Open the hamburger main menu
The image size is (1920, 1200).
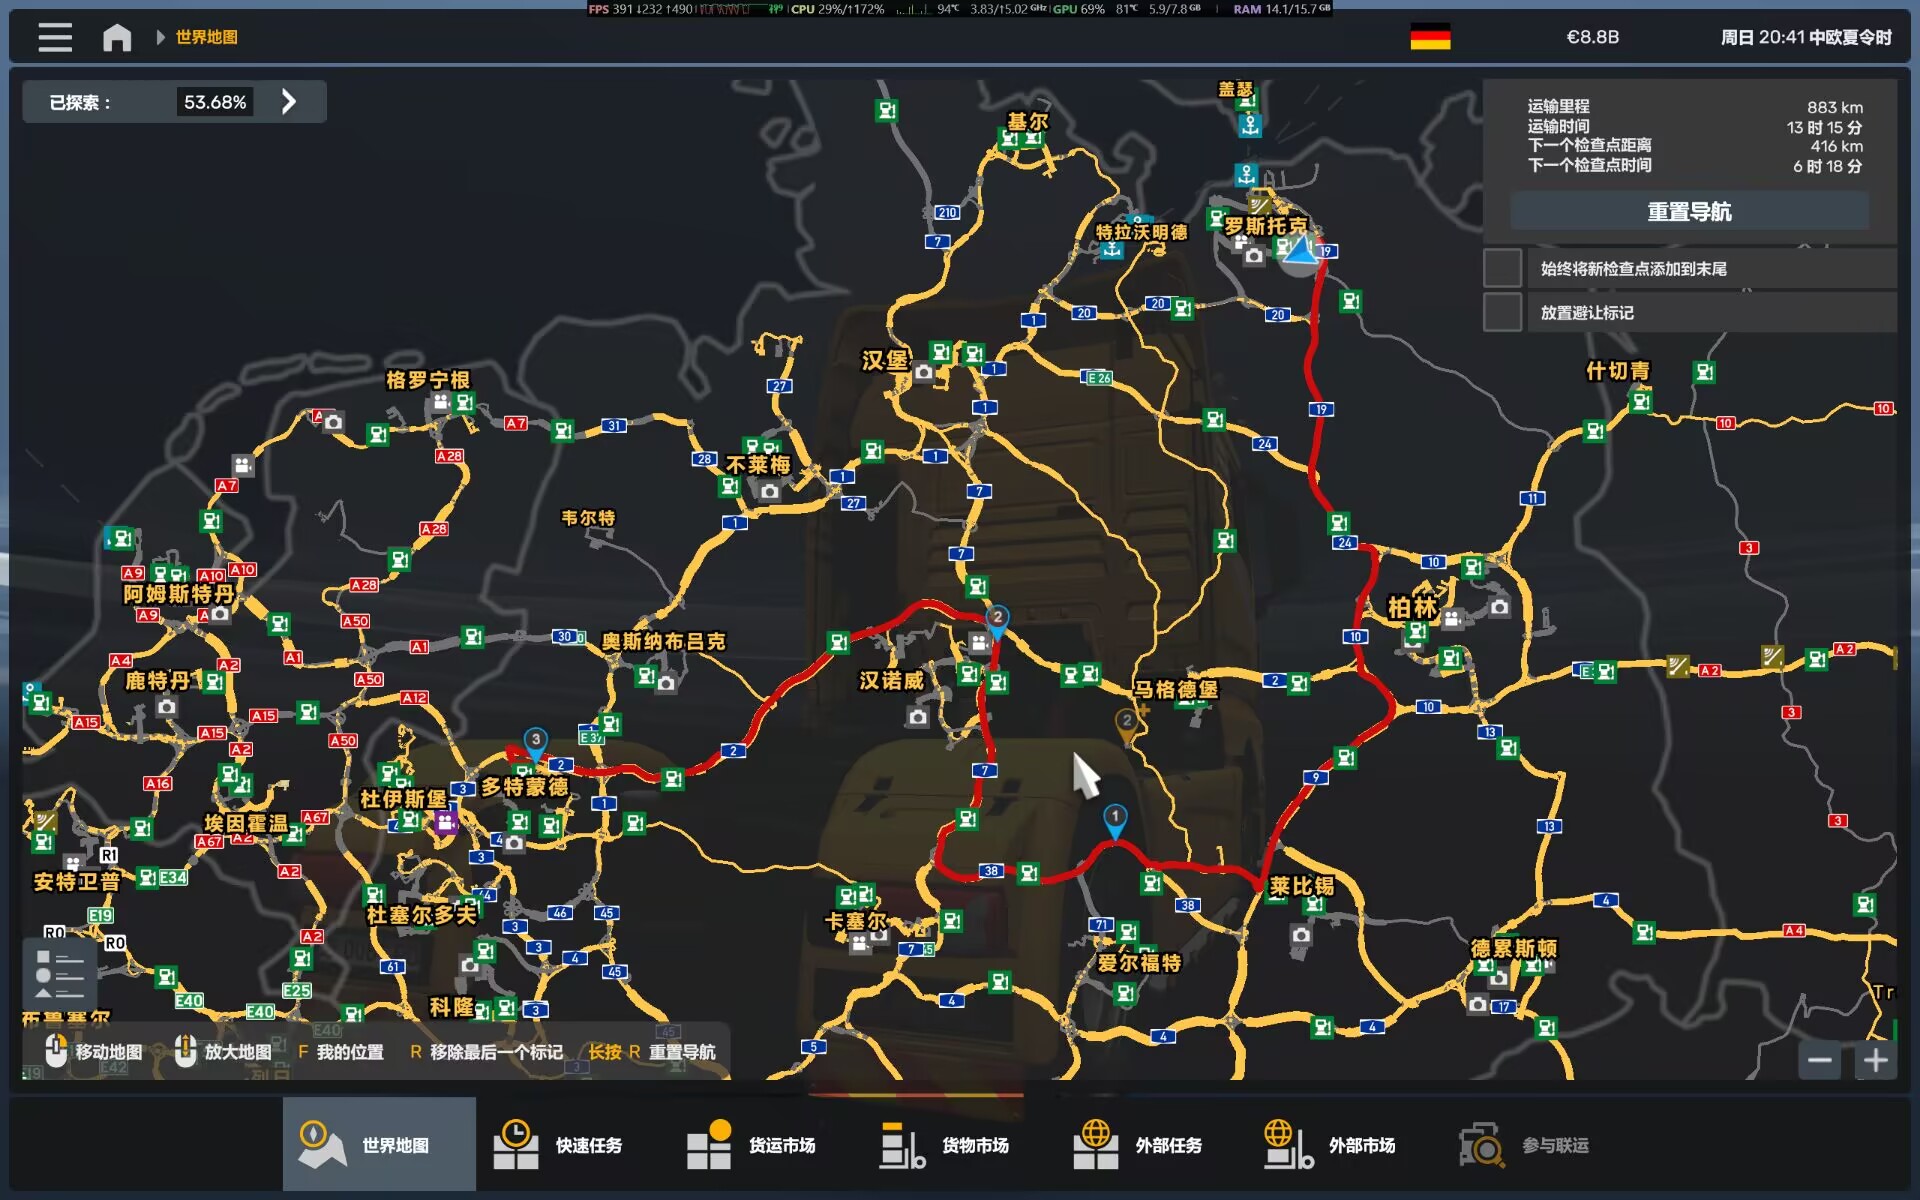pyautogui.click(x=55, y=38)
